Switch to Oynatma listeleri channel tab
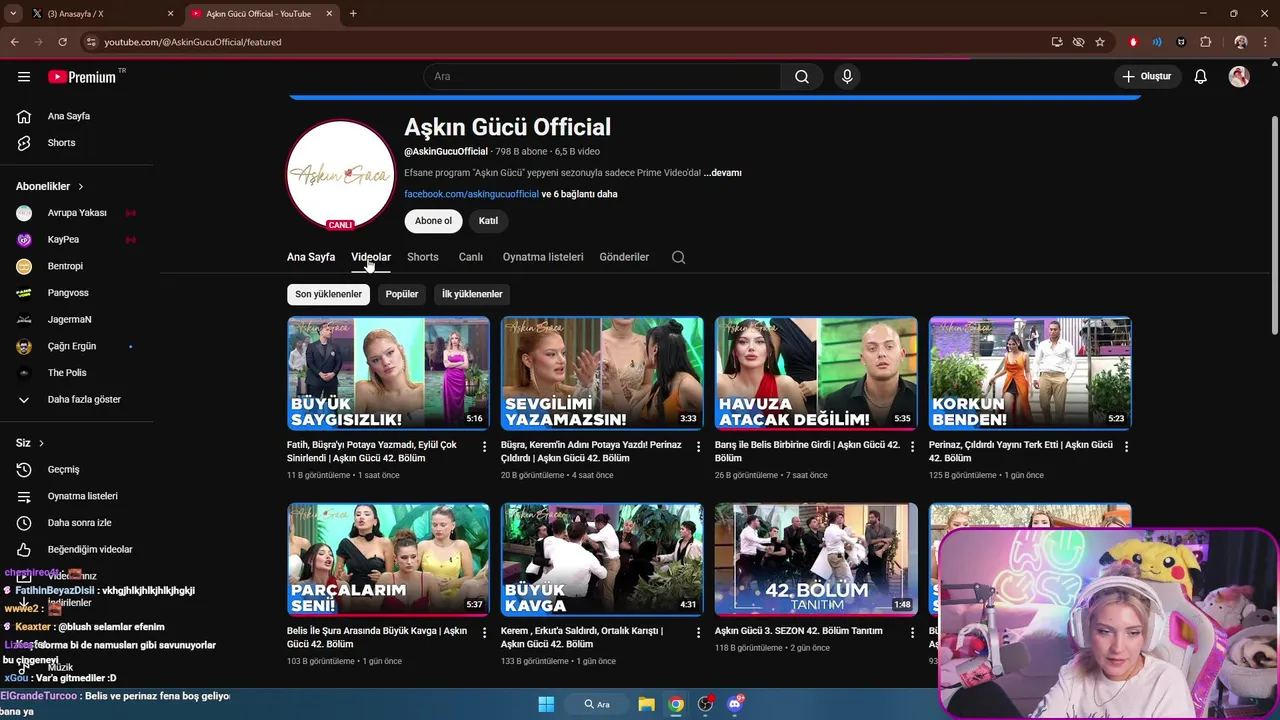 (x=543, y=257)
